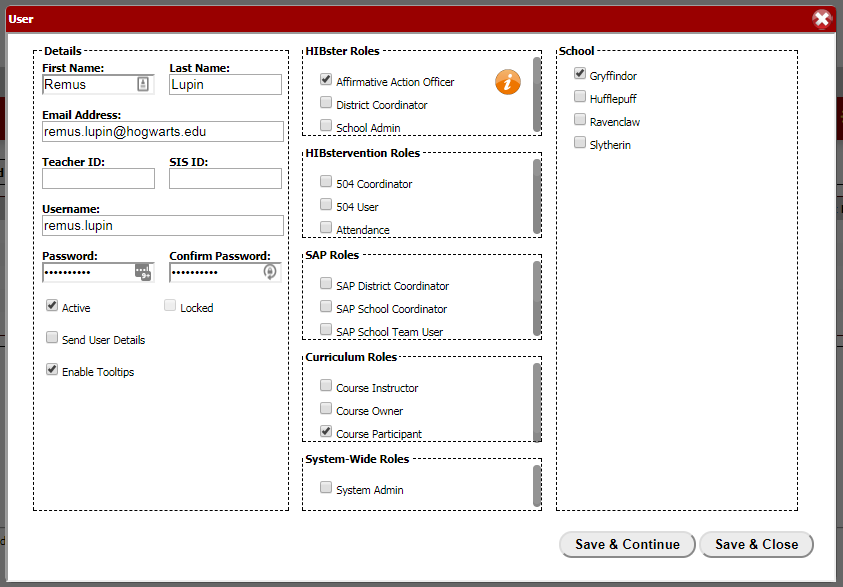
Task: Click the System-Wide Roles scrollbar
Action: (x=537, y=486)
